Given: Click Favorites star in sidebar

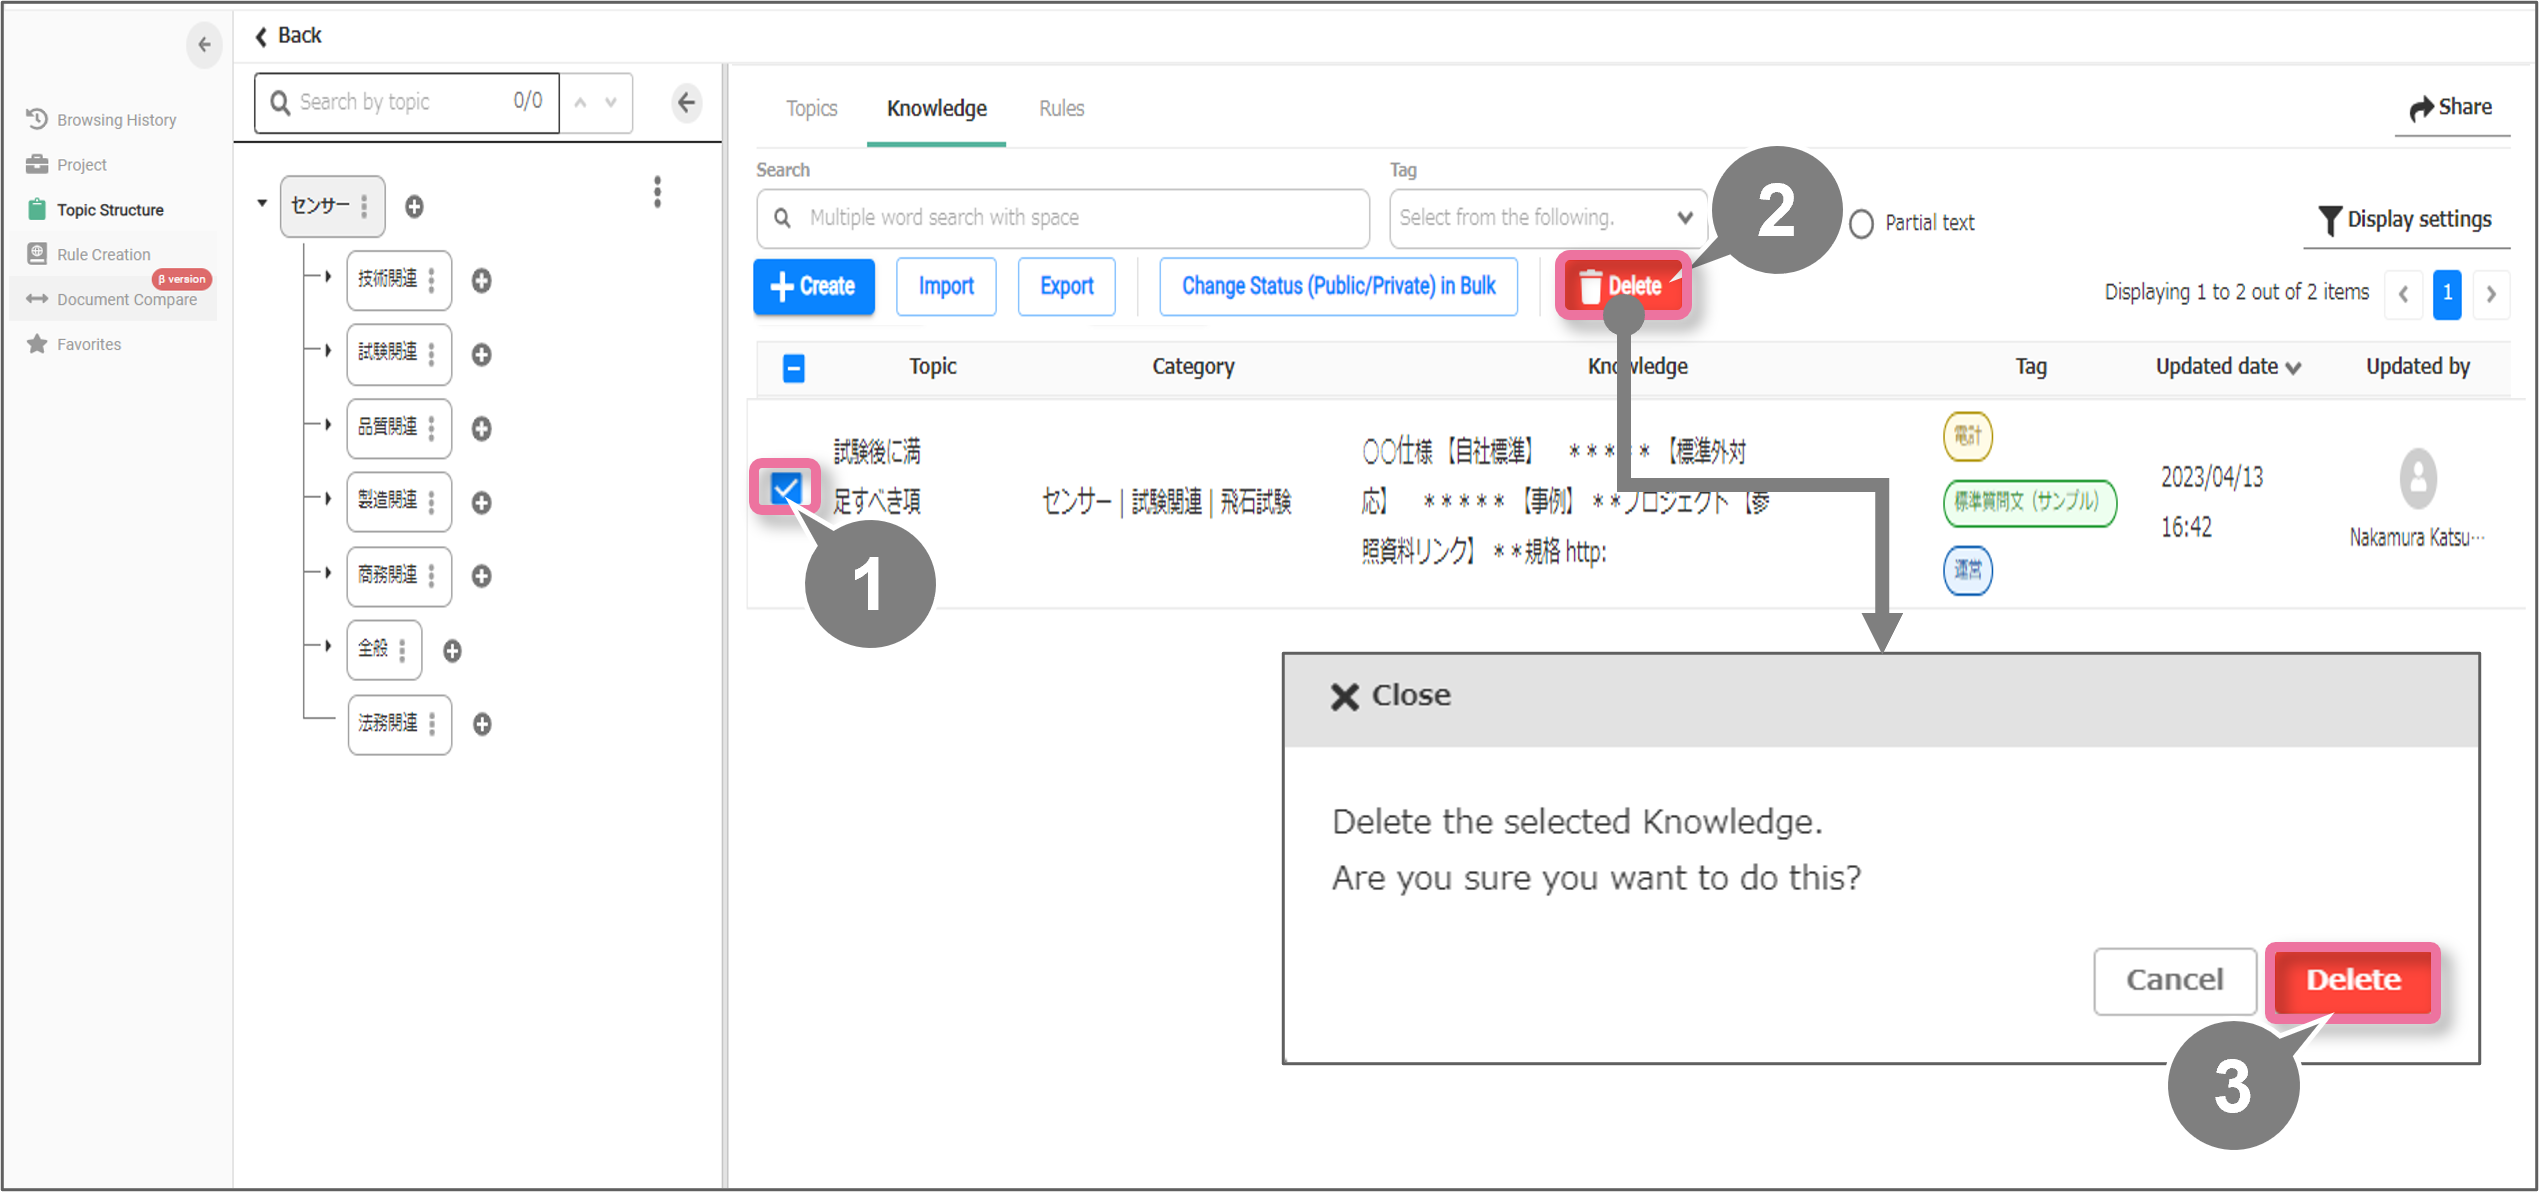Looking at the screenshot, I should pyautogui.click(x=37, y=344).
